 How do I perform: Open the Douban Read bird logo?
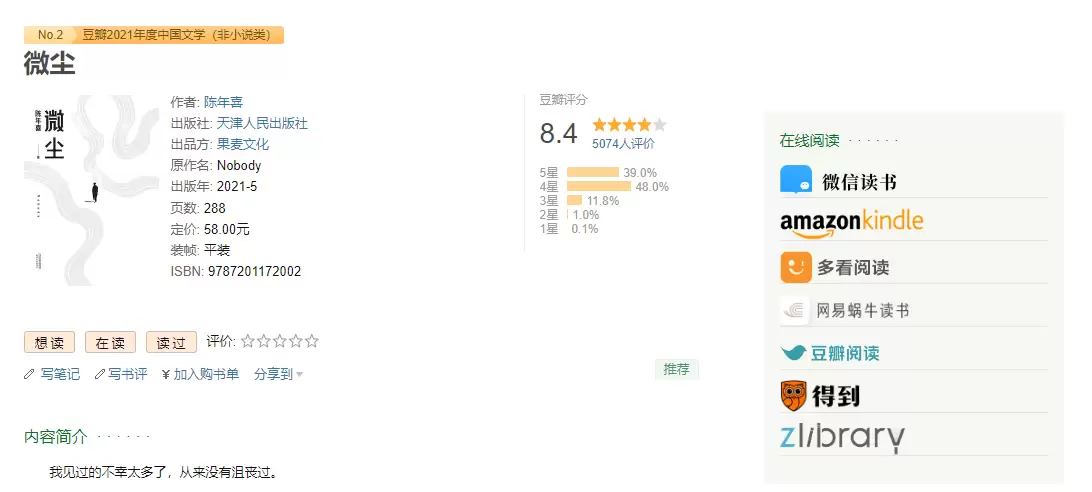tap(794, 353)
